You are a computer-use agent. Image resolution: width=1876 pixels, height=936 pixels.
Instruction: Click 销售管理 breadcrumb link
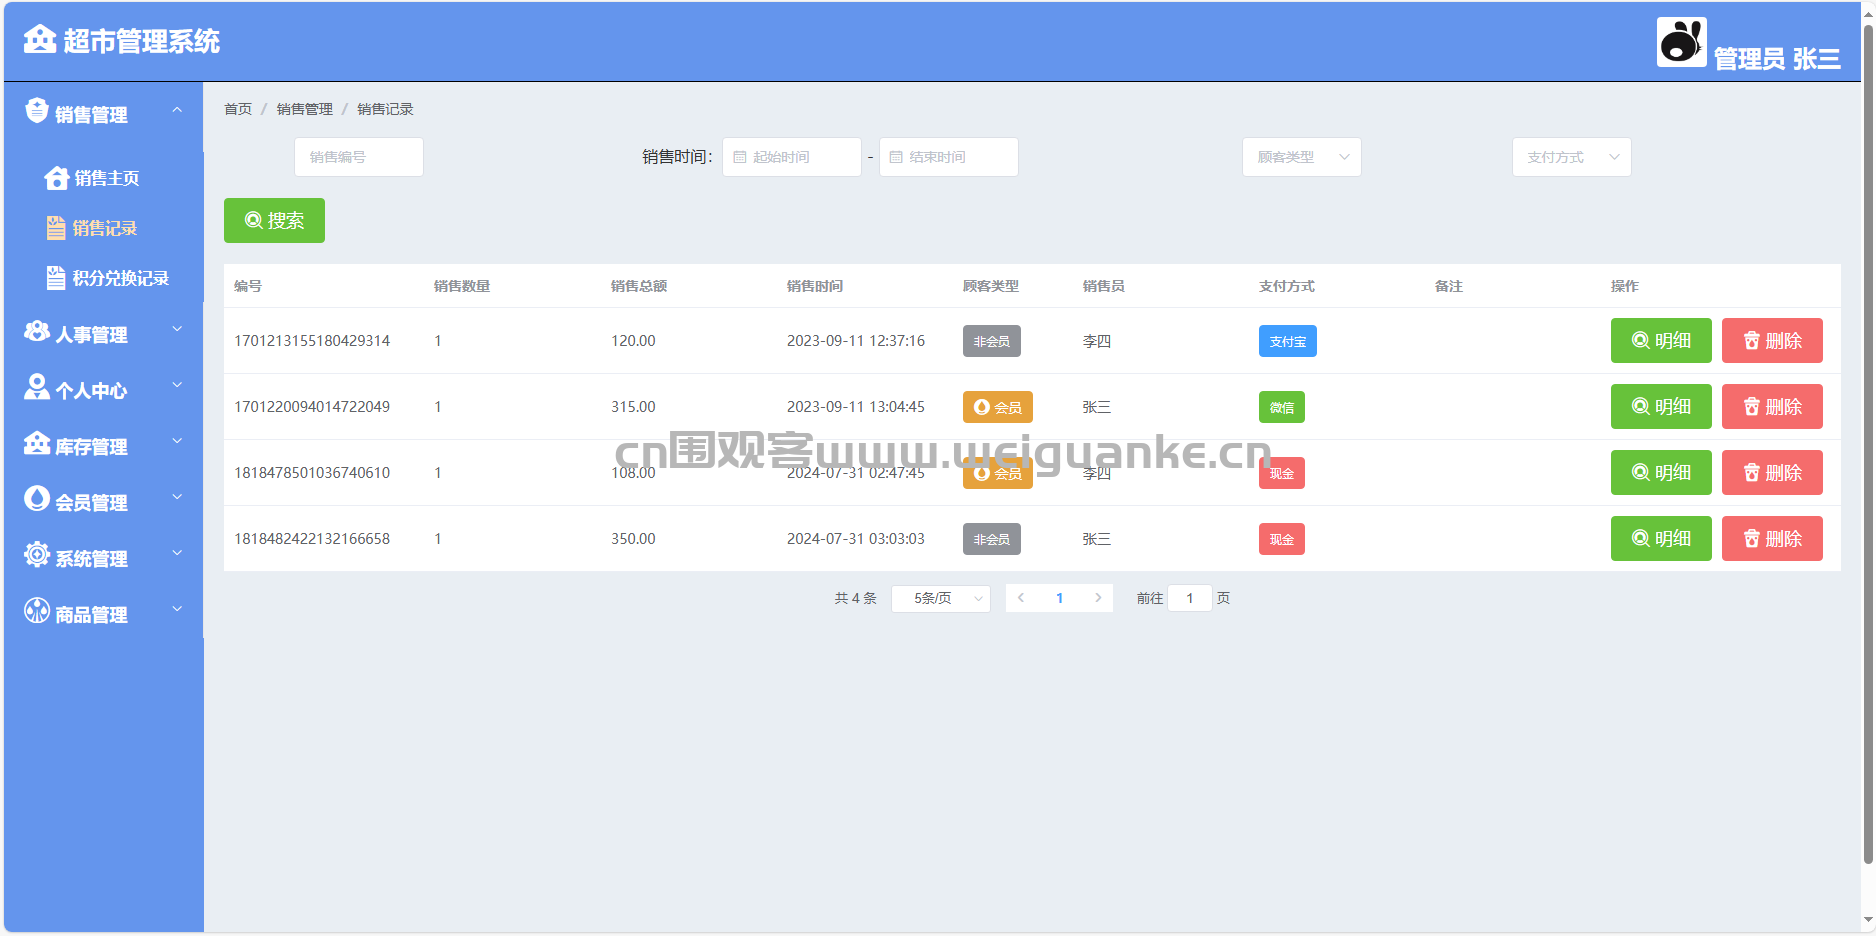point(305,109)
